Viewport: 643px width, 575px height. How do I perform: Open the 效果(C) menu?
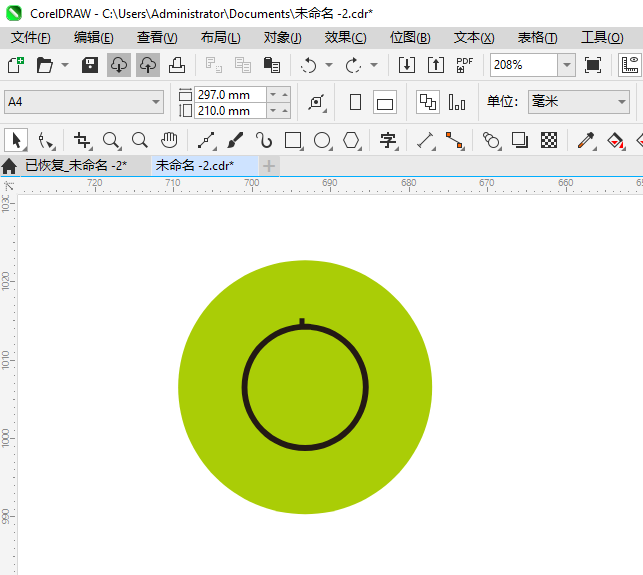click(x=345, y=38)
